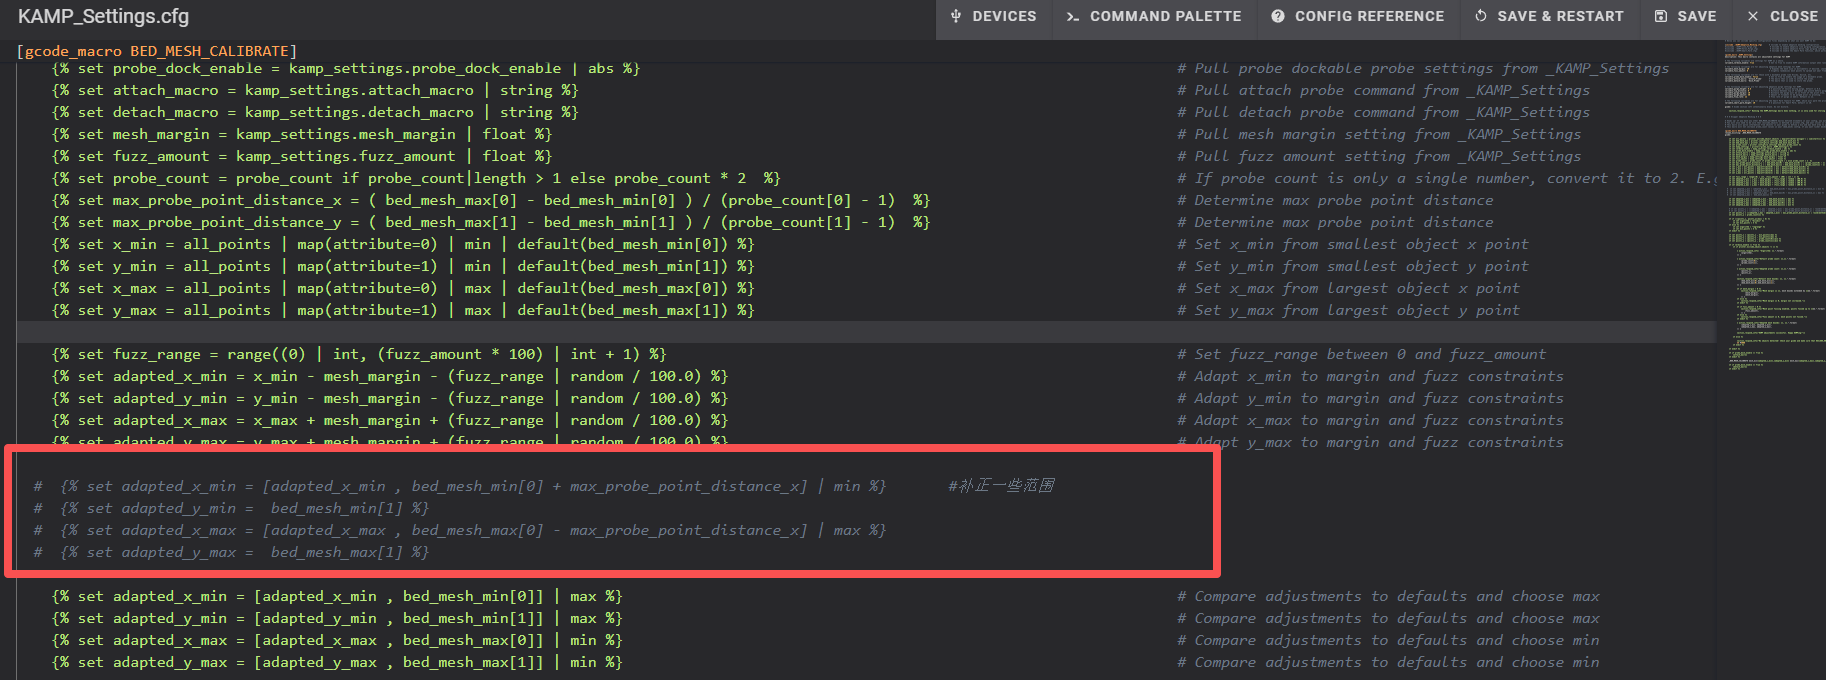This screenshot has width=1826, height=680.
Task: Open the Command Palette
Action: tap(1153, 16)
